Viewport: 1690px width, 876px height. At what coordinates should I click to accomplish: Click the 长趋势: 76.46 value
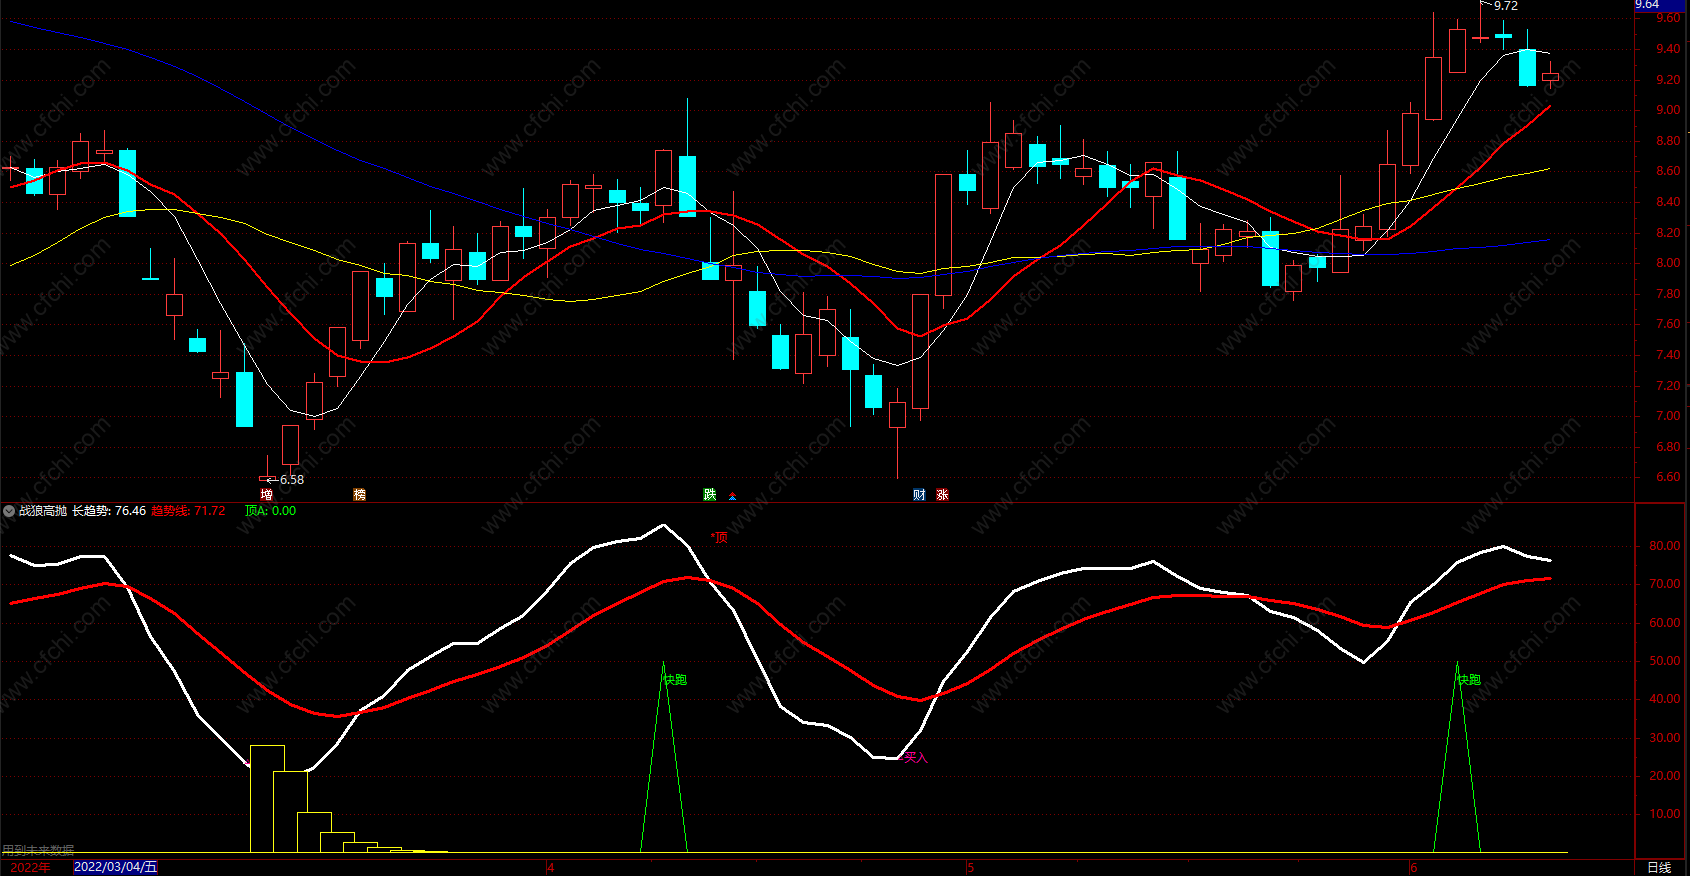coord(109,511)
